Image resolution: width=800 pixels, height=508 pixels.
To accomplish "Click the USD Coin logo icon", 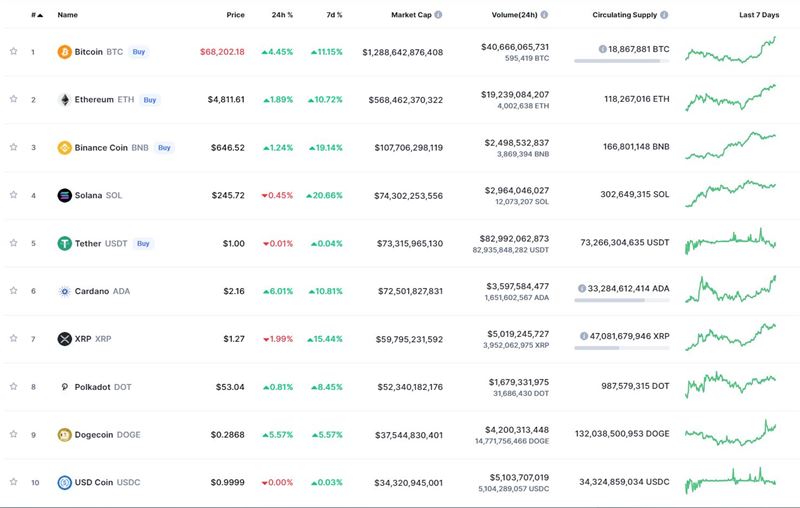I will coord(64,482).
